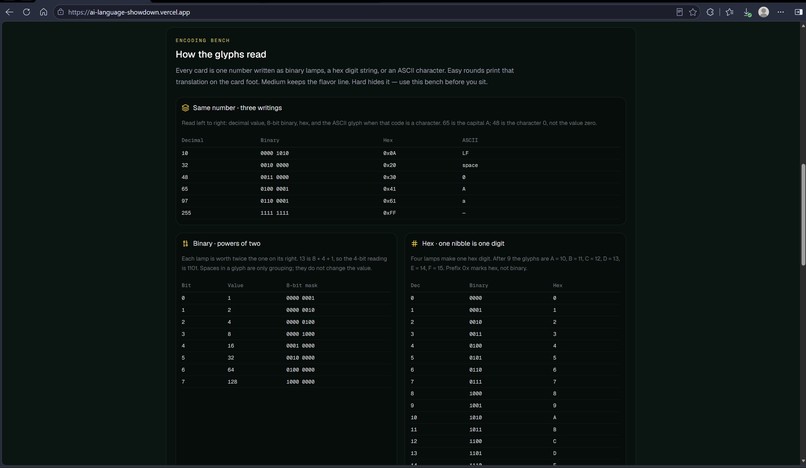Click the 'ASCII' column header
The width and height of the screenshot is (806, 468).
pyautogui.click(x=470, y=140)
